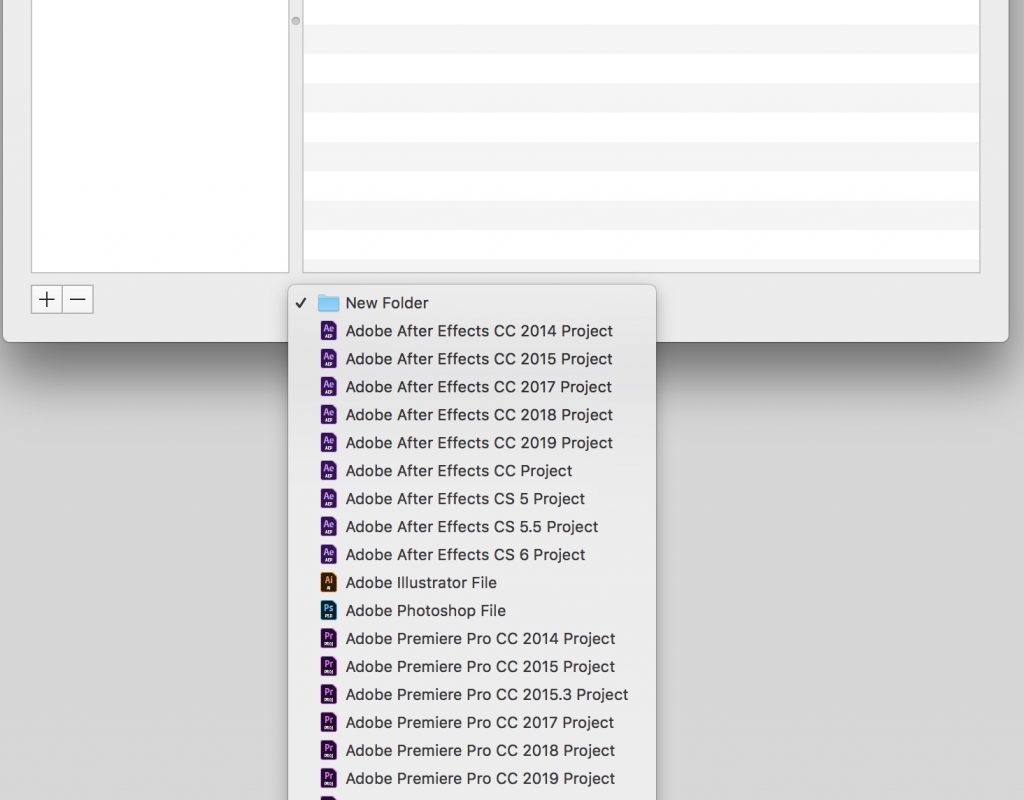Choose Adobe After Effects CC 2015 Project
This screenshot has width=1024, height=800.
click(x=472, y=359)
